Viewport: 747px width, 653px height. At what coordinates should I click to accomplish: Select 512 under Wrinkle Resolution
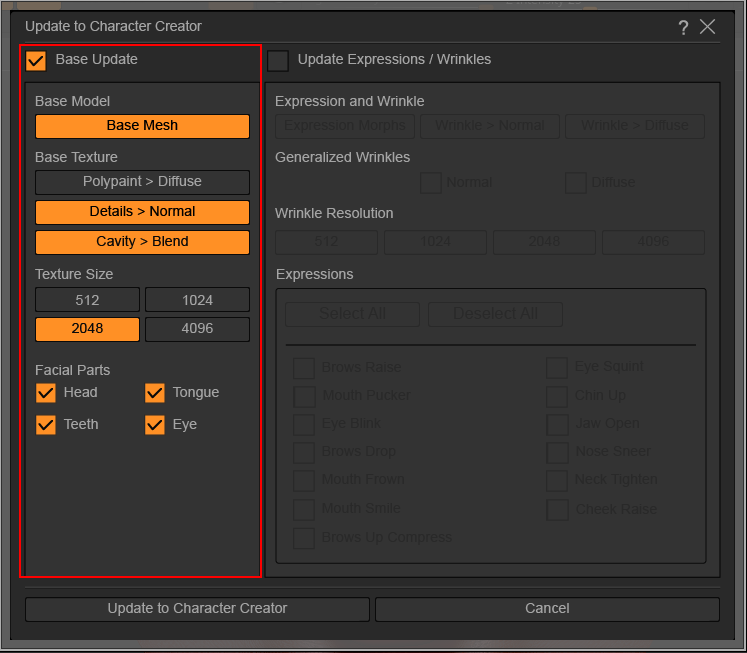tap(326, 242)
